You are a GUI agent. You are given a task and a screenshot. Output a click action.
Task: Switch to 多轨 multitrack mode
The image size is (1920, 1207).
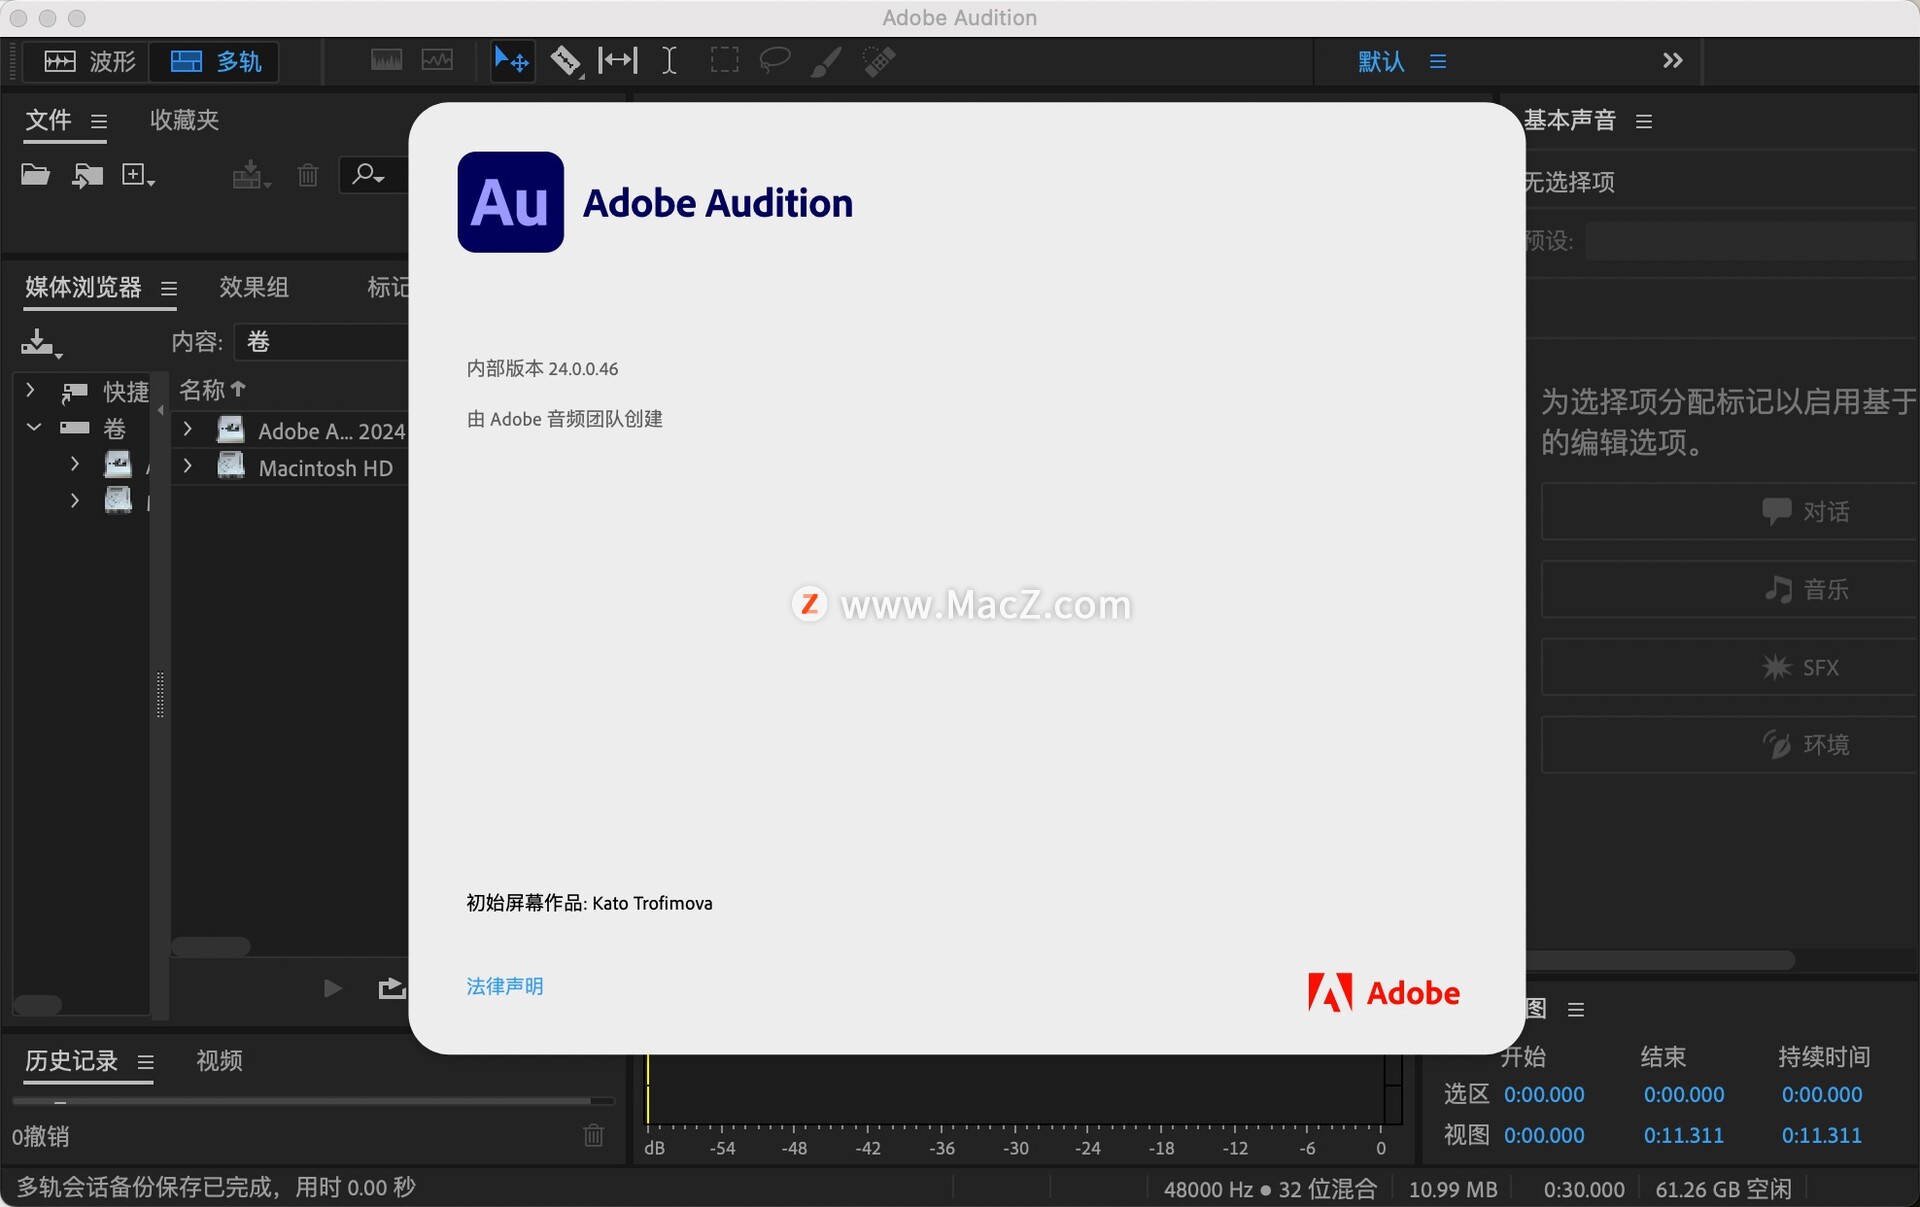pyautogui.click(x=213, y=62)
